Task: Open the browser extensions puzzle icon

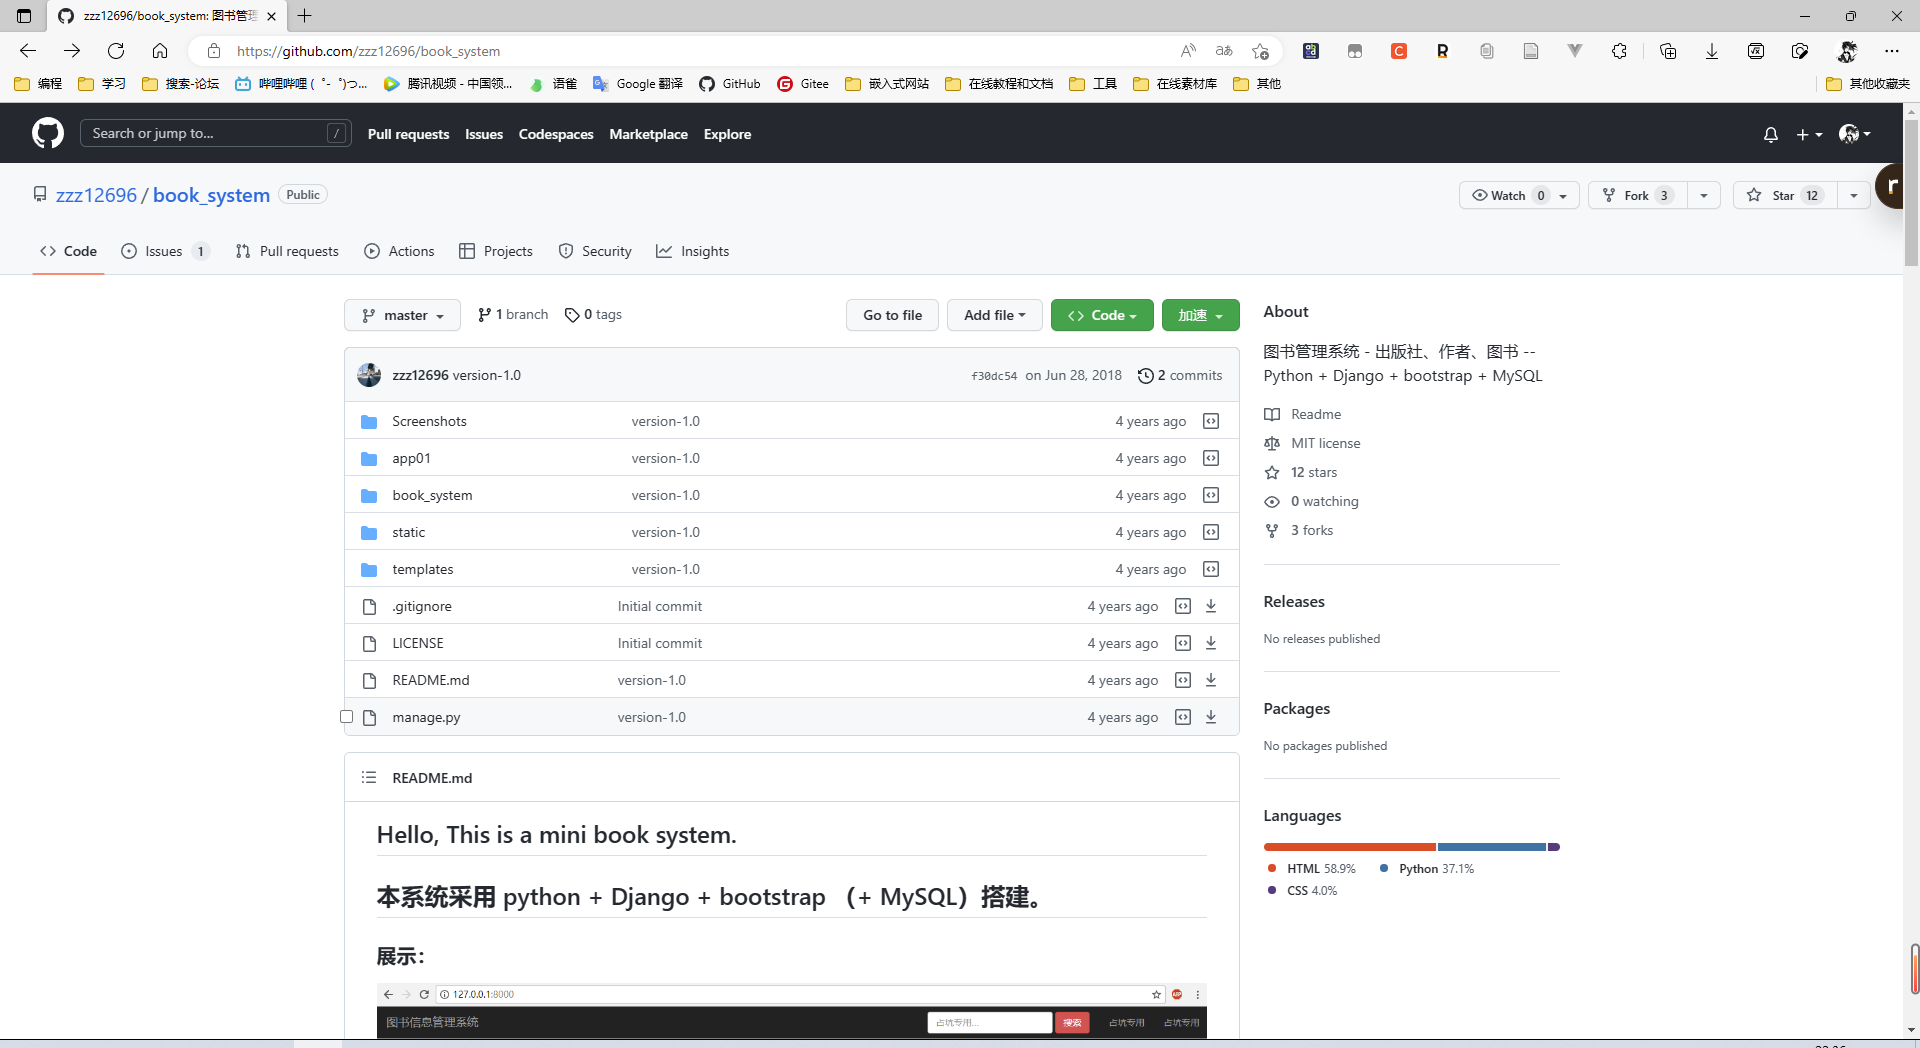Action: 1619,51
